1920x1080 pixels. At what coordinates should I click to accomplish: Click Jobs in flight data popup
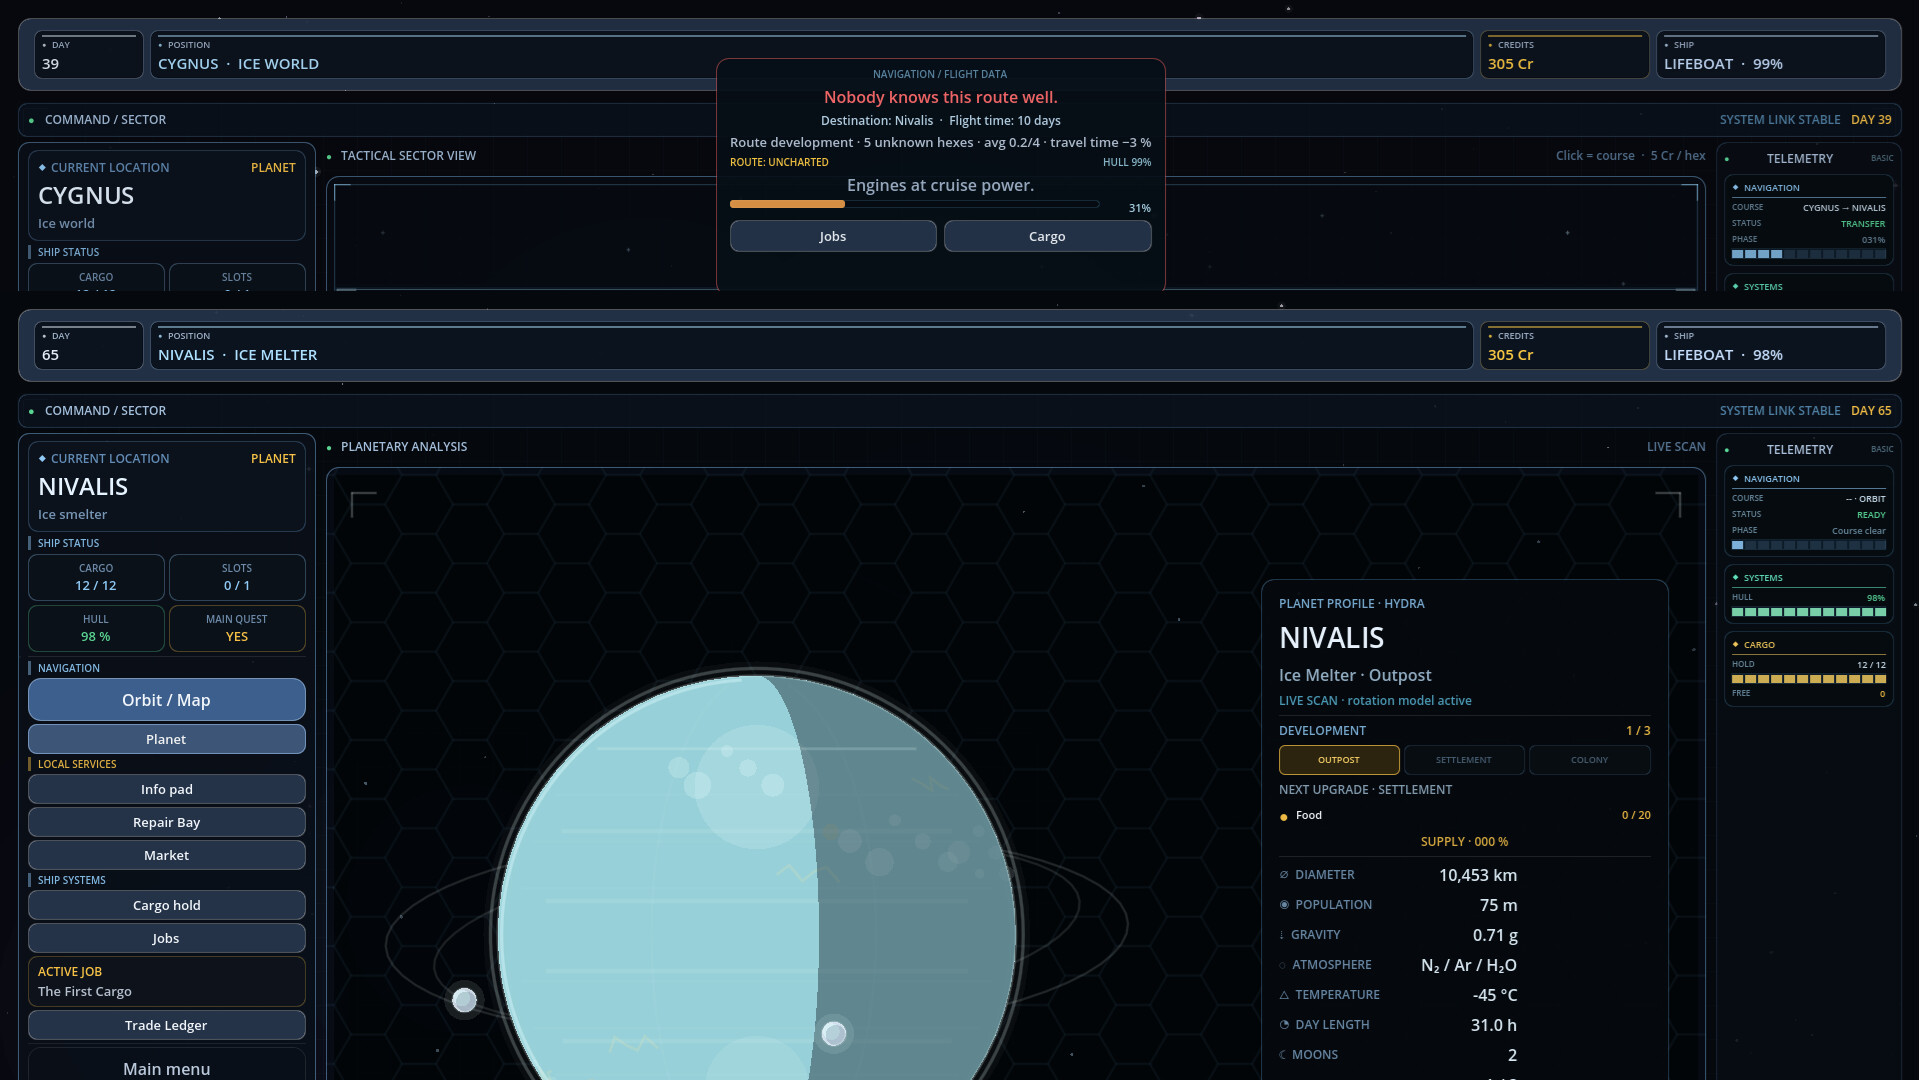[x=833, y=236]
